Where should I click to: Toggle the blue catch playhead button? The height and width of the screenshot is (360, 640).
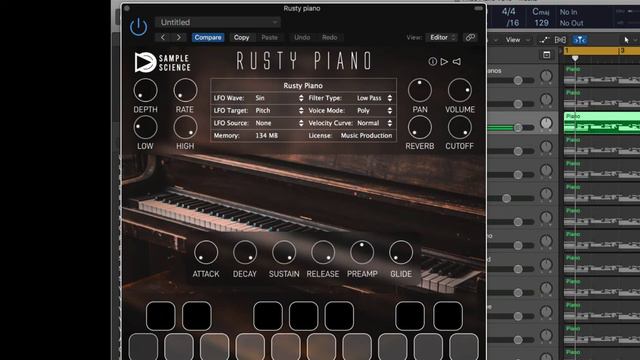[580, 40]
